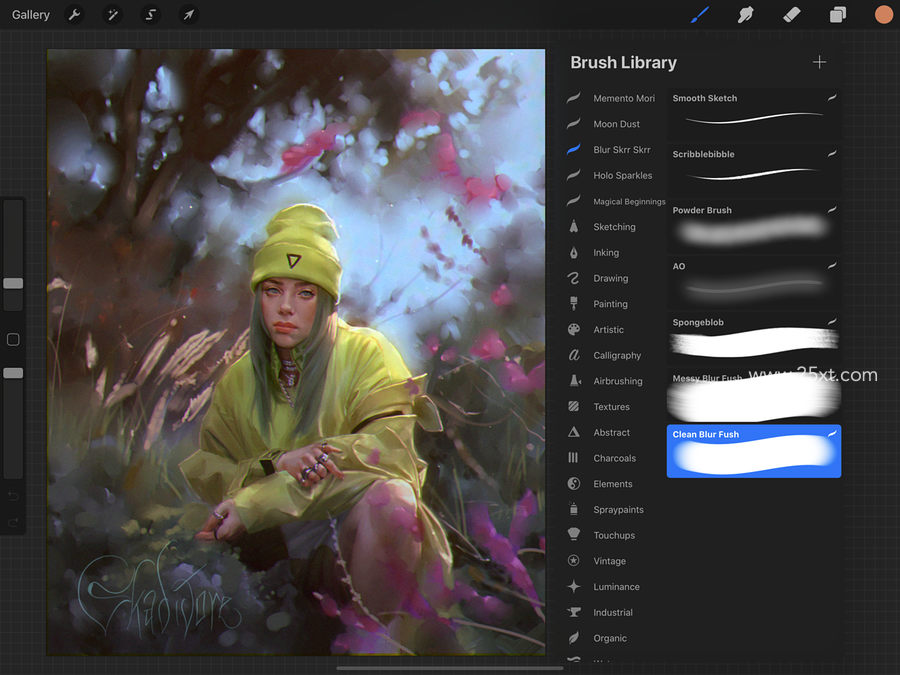This screenshot has height=675, width=900.
Task: Select the Messy Blur Fush brush
Action: (754, 394)
